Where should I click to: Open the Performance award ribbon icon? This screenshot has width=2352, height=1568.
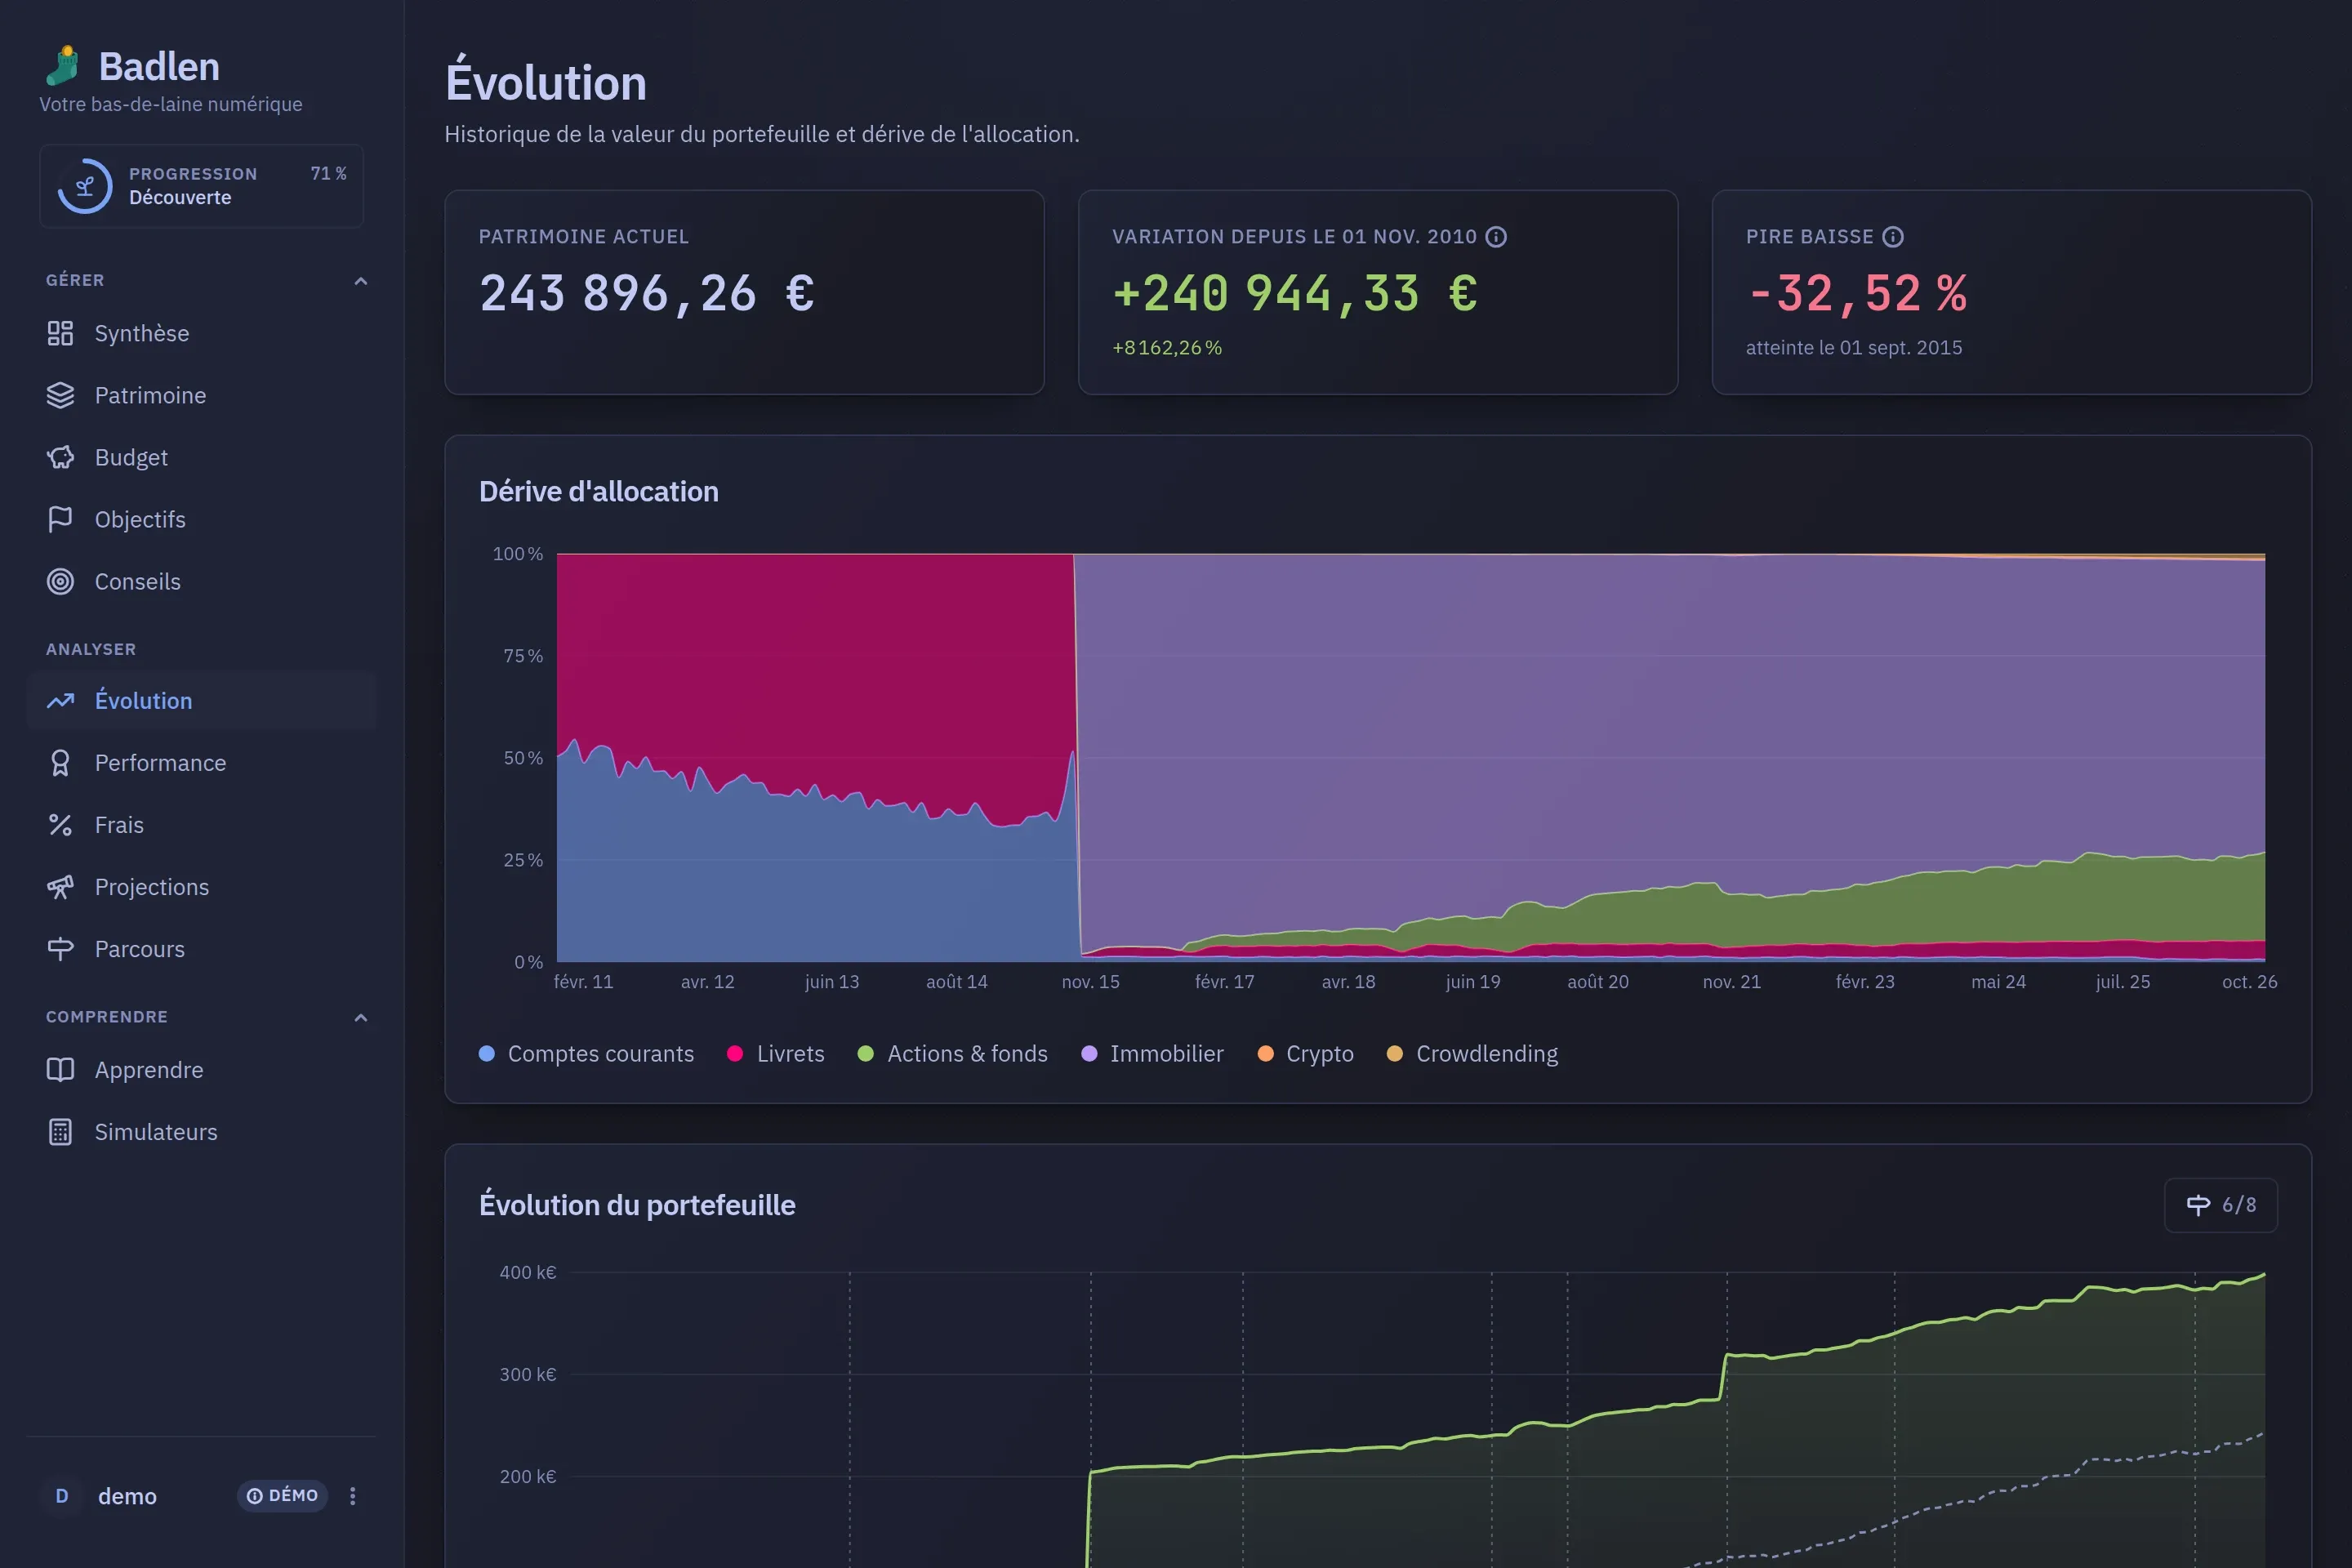tap(60, 763)
